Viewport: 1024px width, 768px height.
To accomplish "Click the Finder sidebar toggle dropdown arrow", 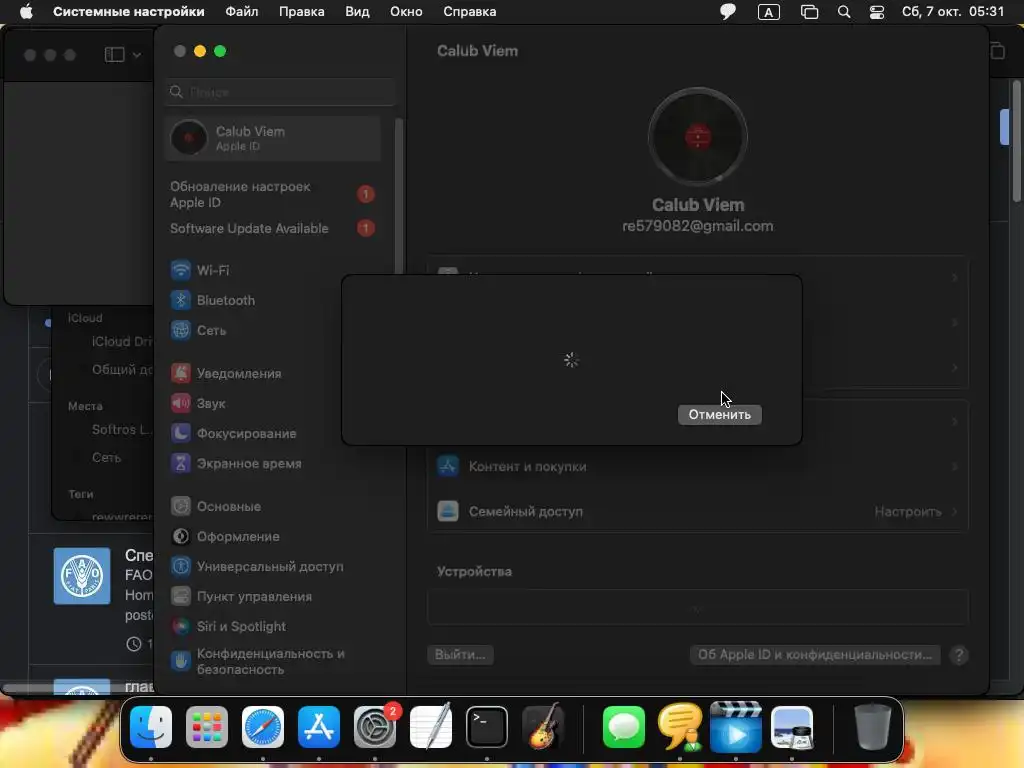I will click(x=136, y=55).
